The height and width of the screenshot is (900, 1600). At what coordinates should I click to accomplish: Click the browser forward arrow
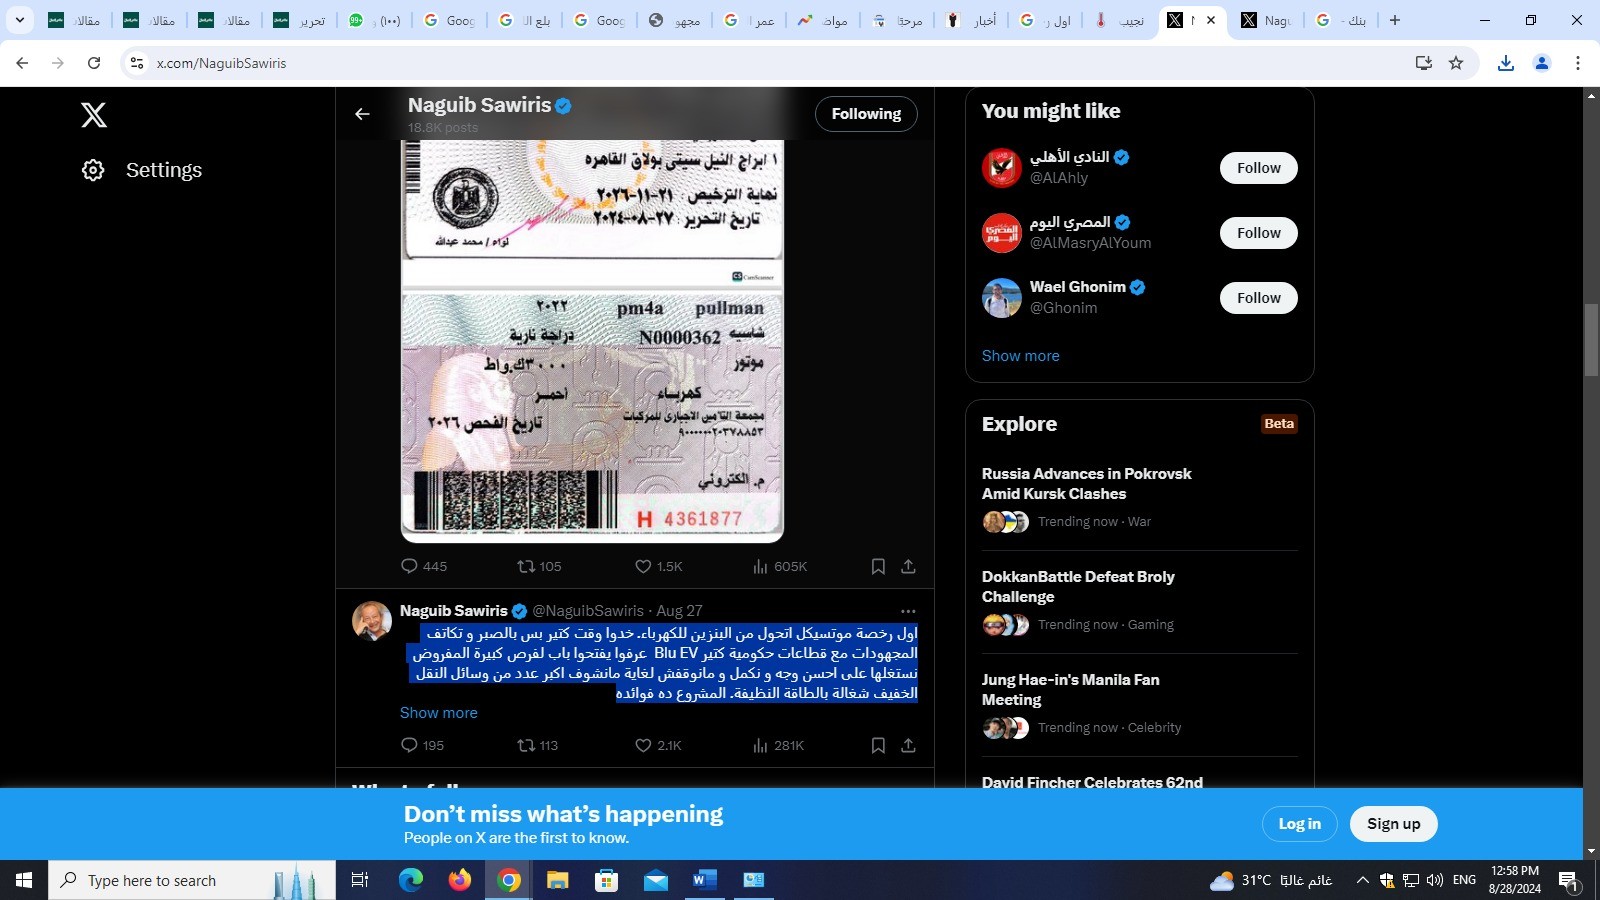click(58, 63)
